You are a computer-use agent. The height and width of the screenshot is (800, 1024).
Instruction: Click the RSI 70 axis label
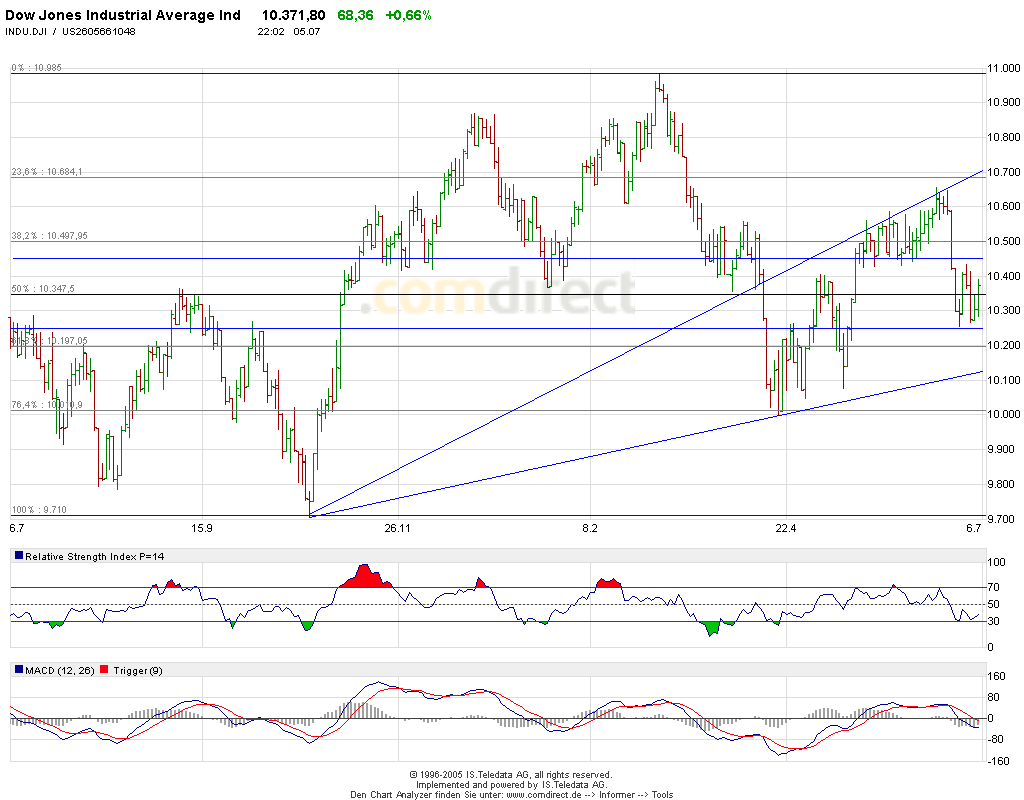pyautogui.click(x=993, y=588)
